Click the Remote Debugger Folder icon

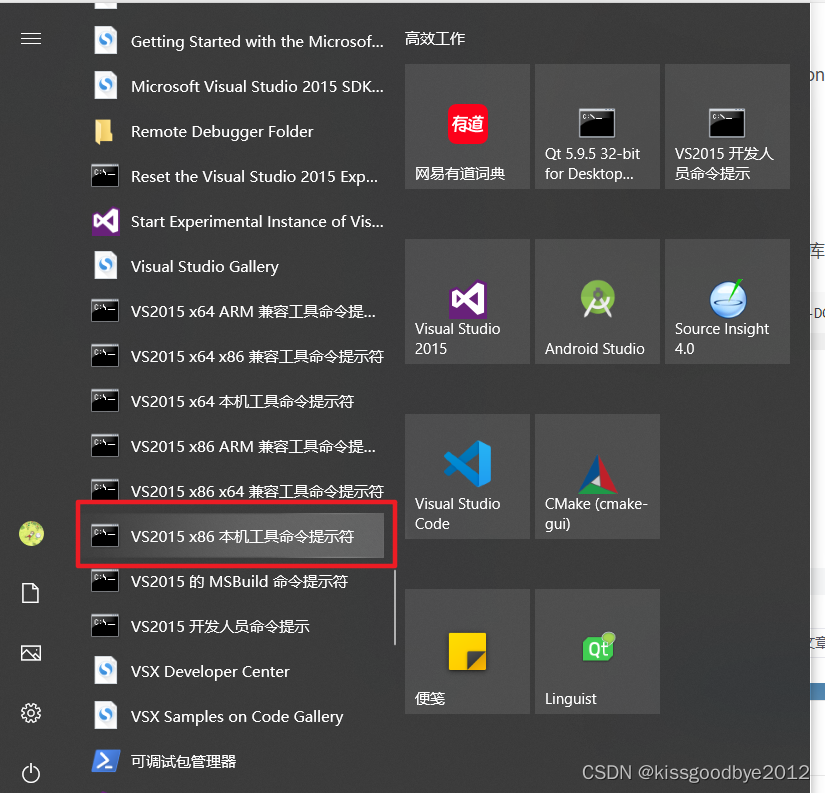click(x=104, y=131)
